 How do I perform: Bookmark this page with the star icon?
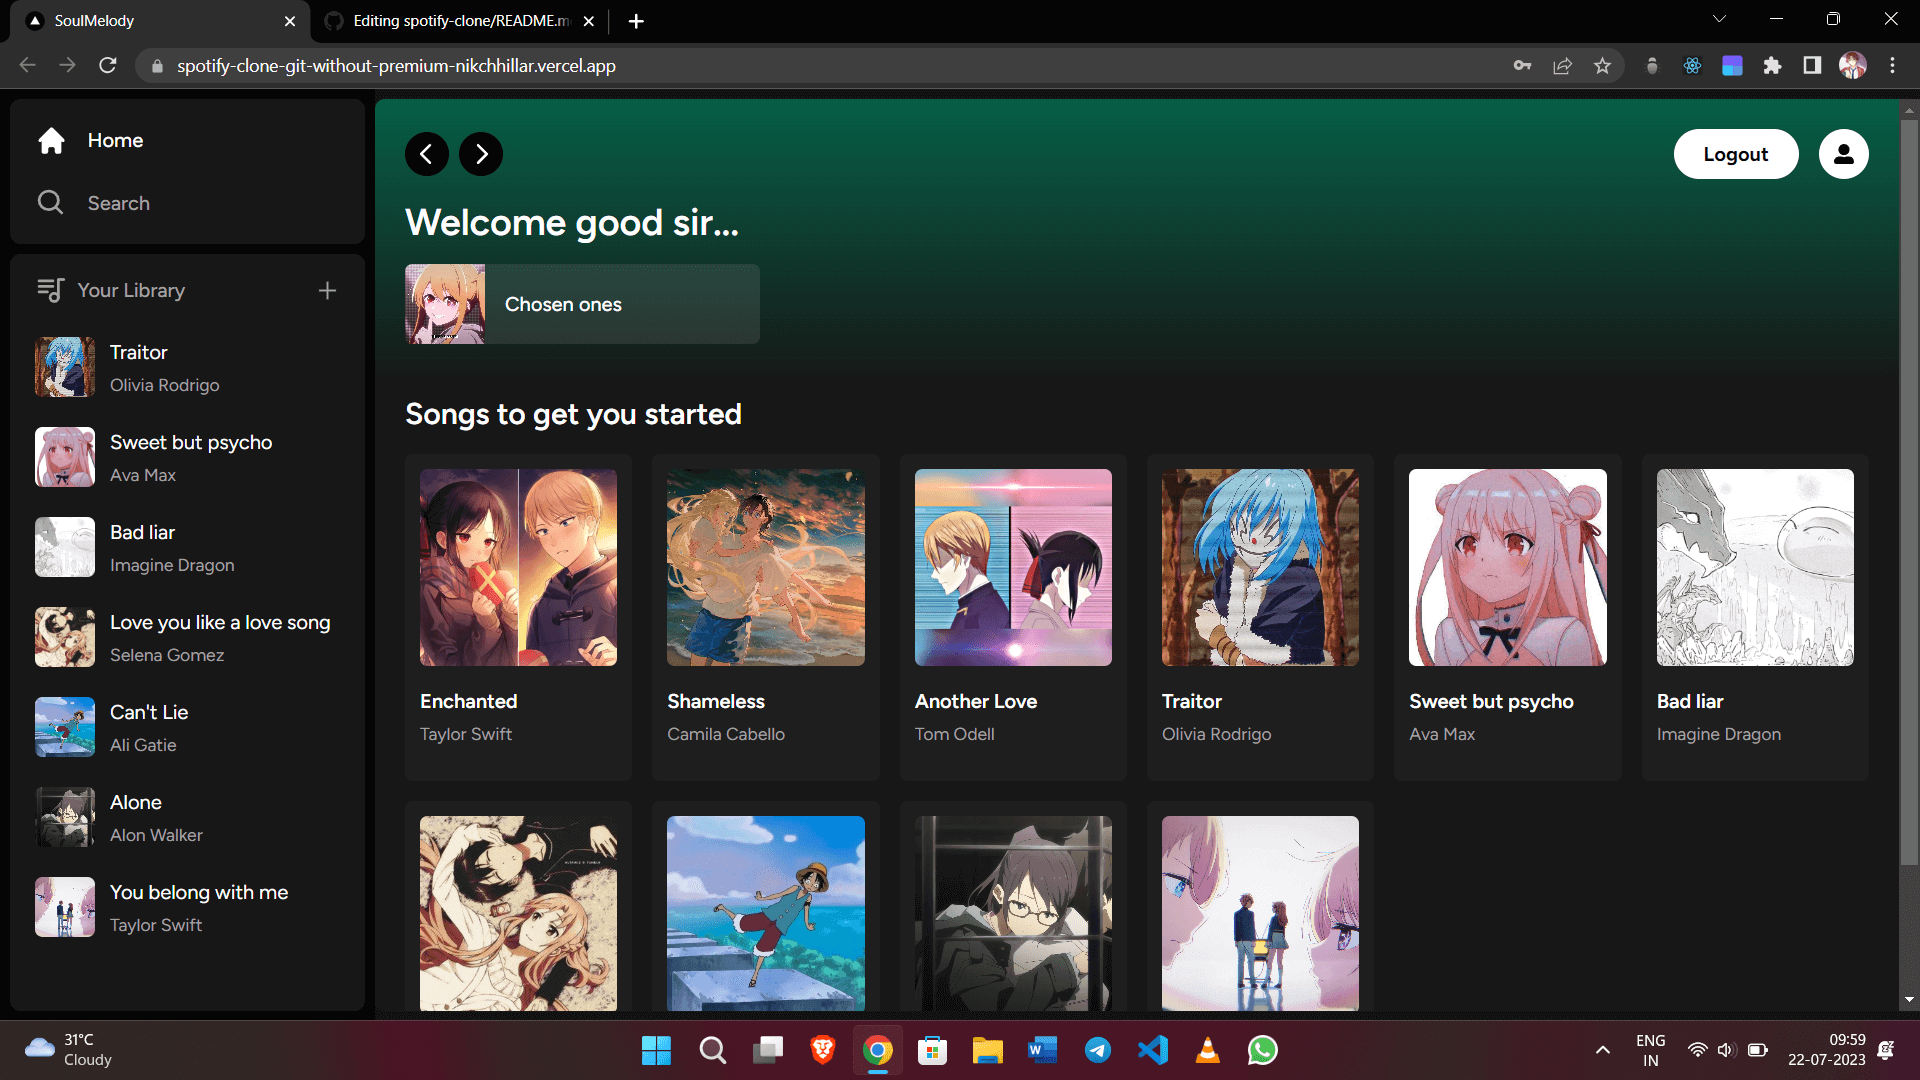[x=1603, y=66]
